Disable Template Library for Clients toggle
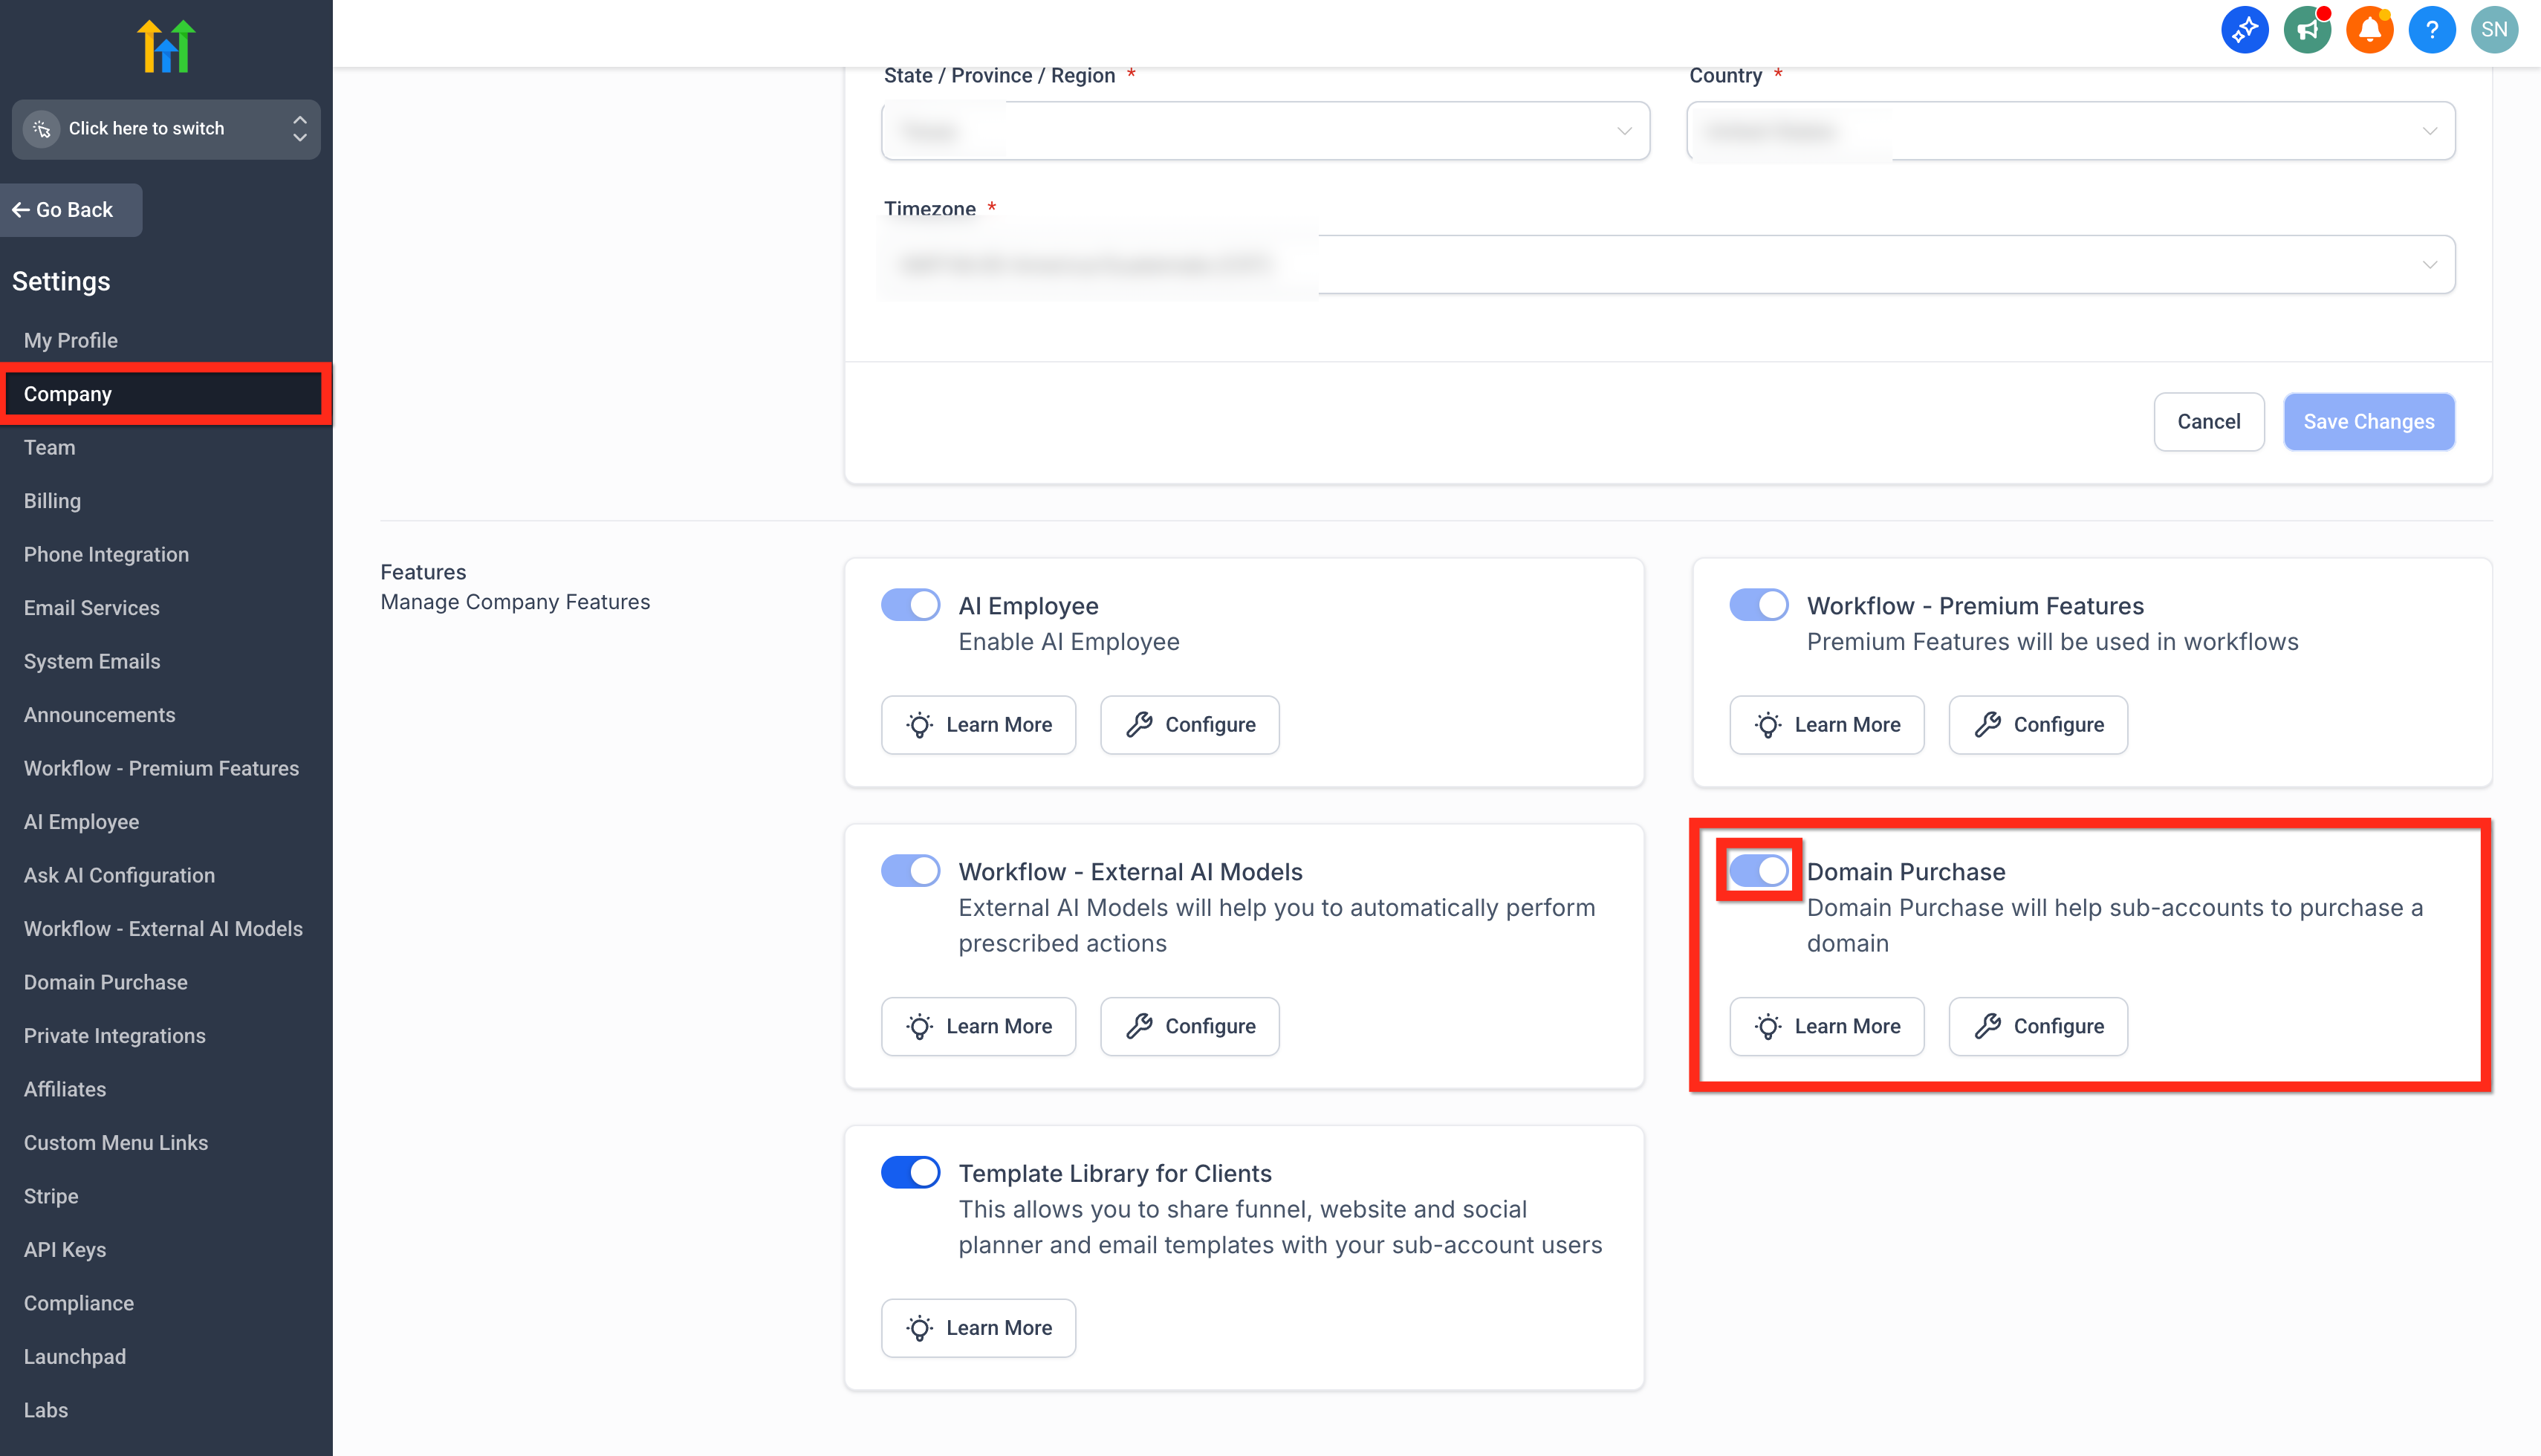 (910, 1172)
